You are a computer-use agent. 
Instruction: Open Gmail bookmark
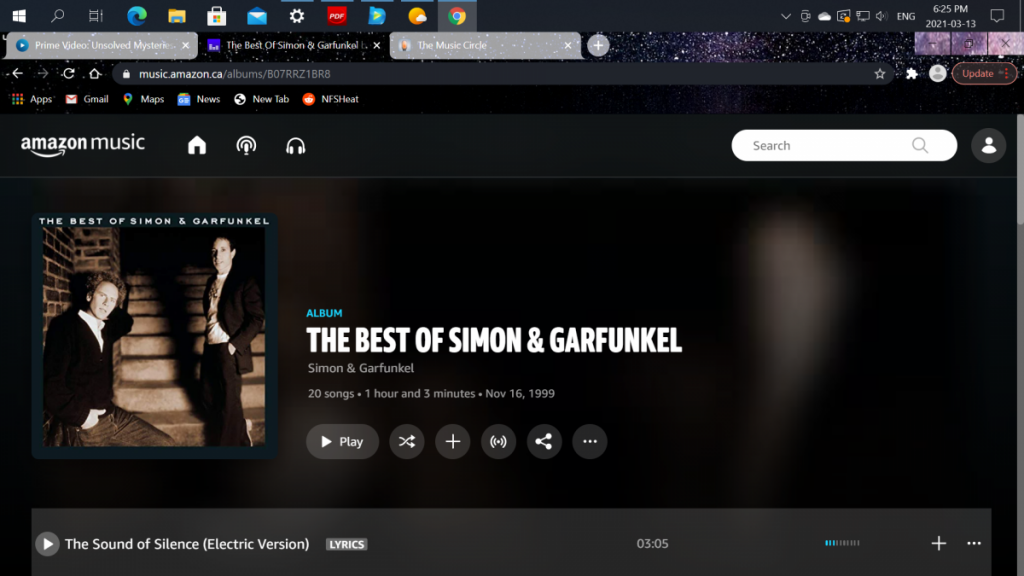[x=87, y=99]
